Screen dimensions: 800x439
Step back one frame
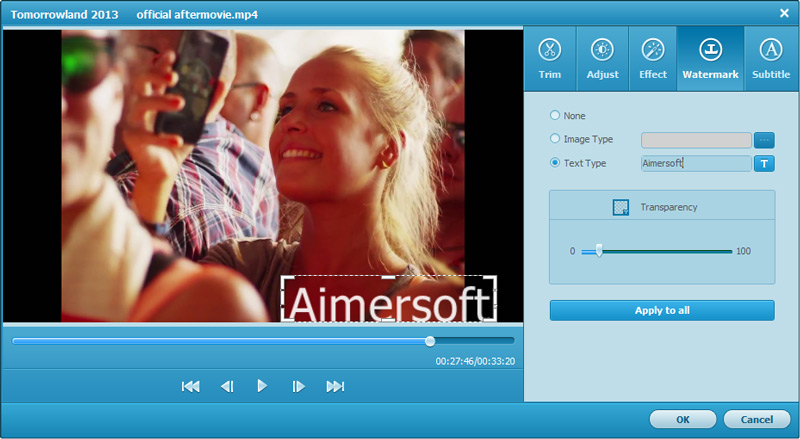[227, 386]
